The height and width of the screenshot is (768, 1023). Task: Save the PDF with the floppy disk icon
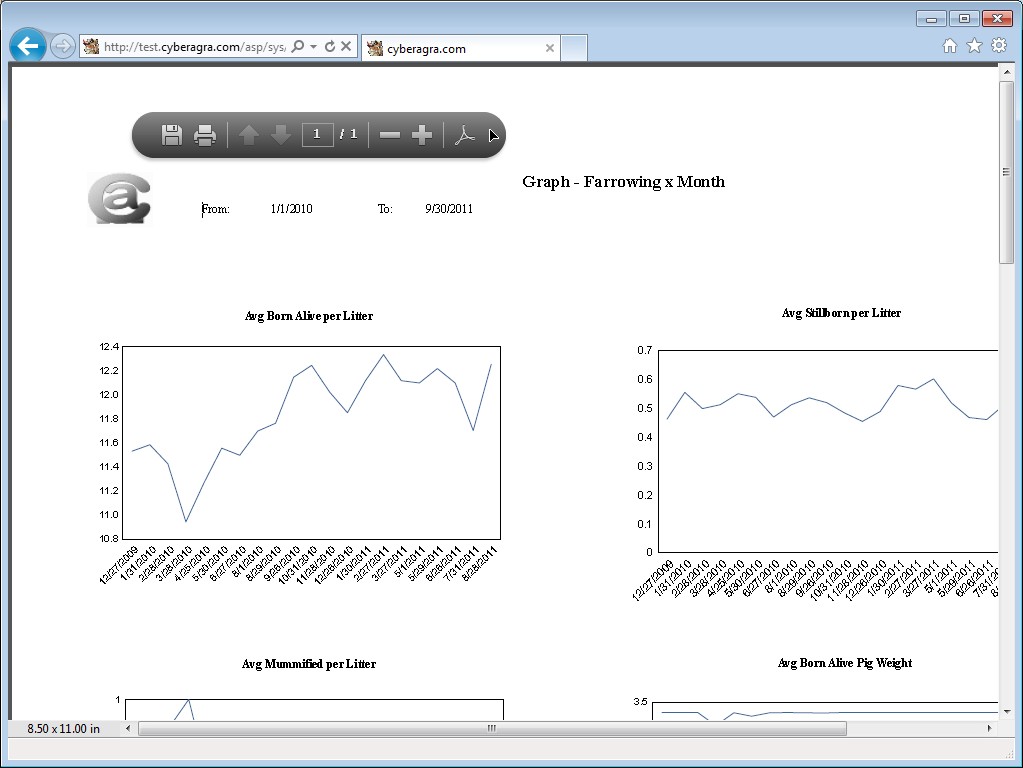pos(172,135)
